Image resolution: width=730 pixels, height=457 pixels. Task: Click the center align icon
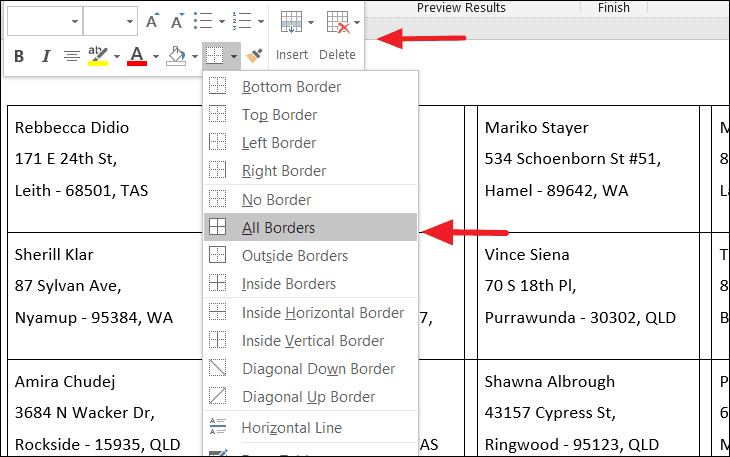[71, 56]
